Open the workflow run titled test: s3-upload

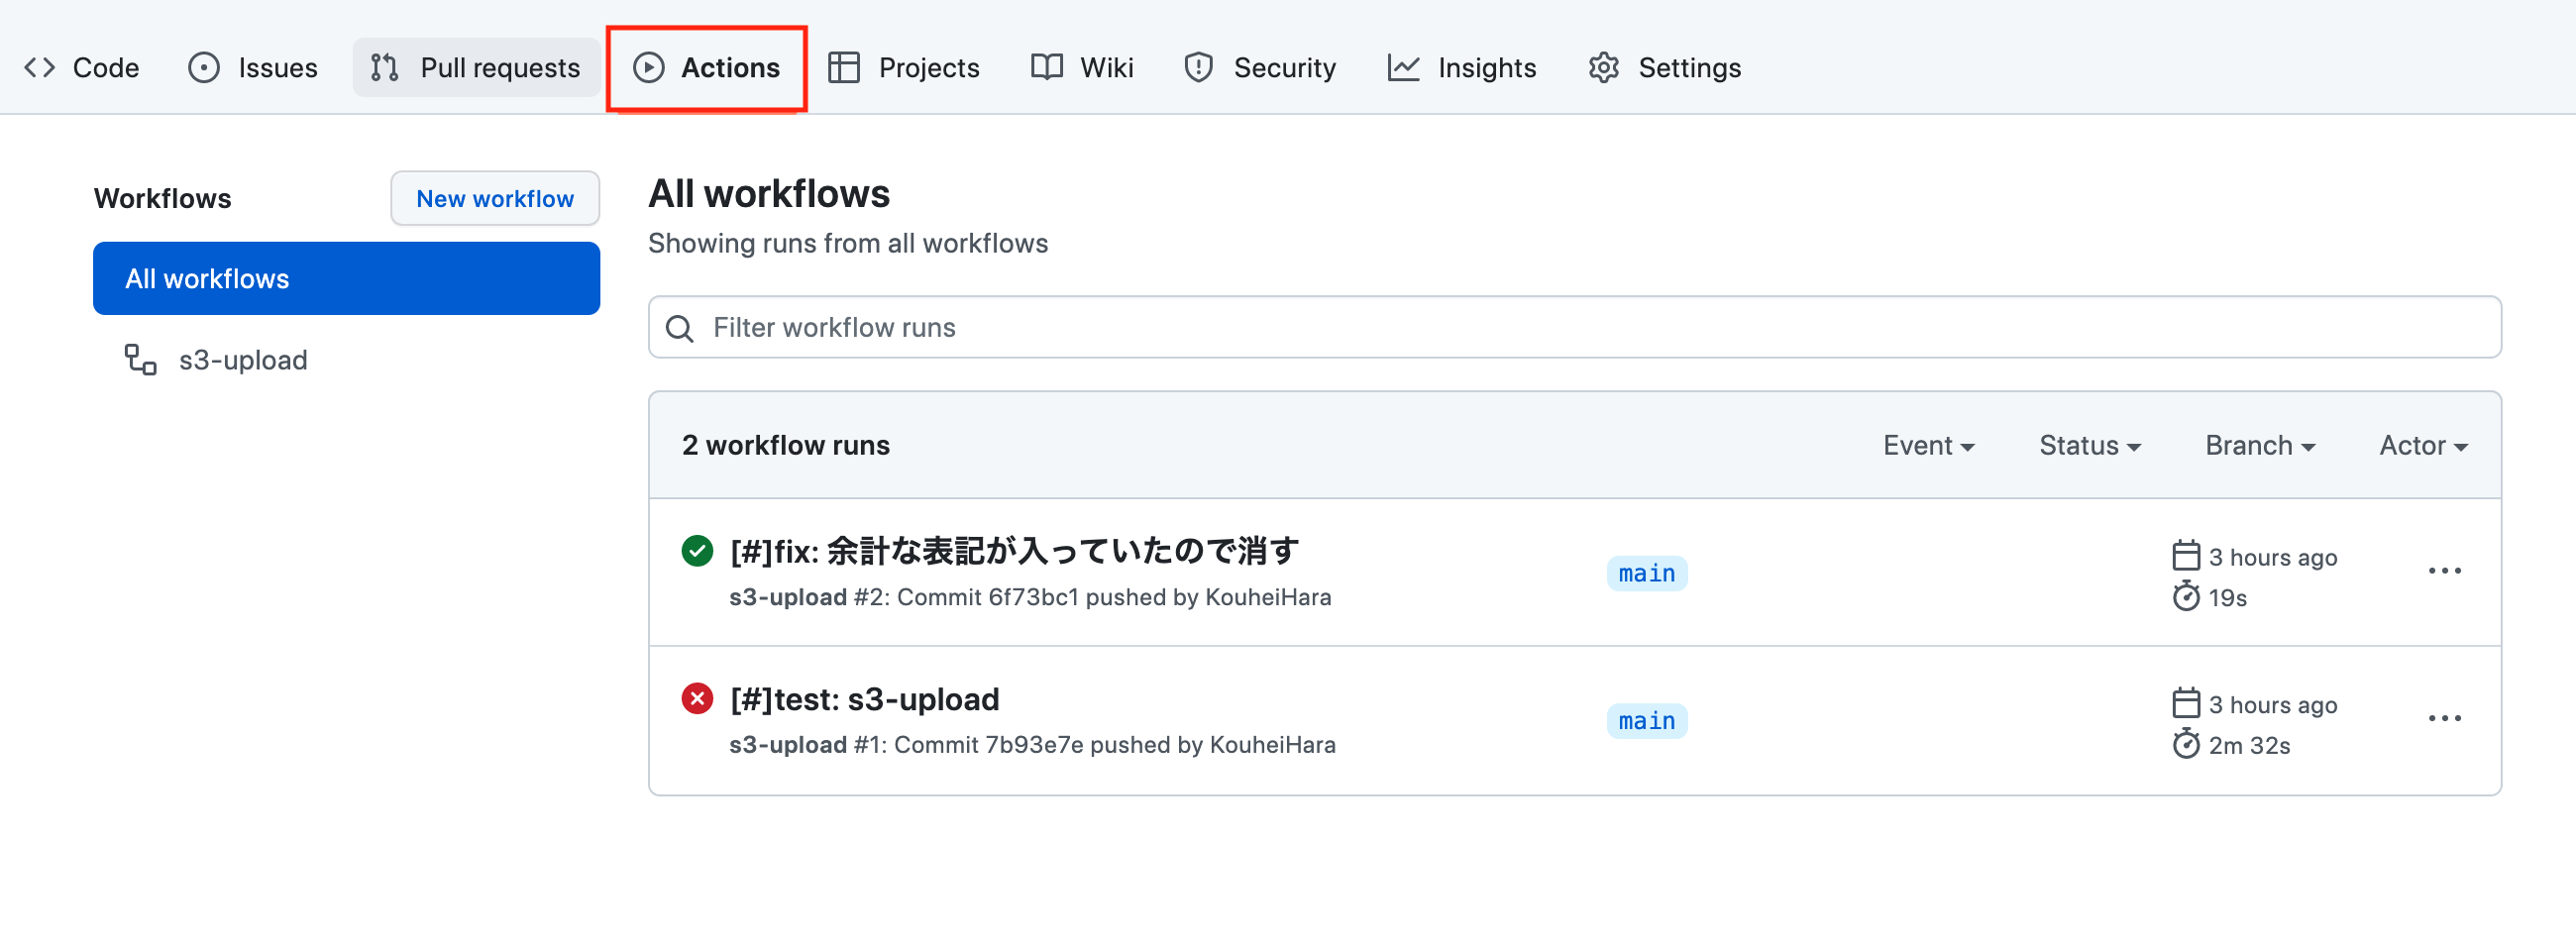pyautogui.click(x=864, y=698)
